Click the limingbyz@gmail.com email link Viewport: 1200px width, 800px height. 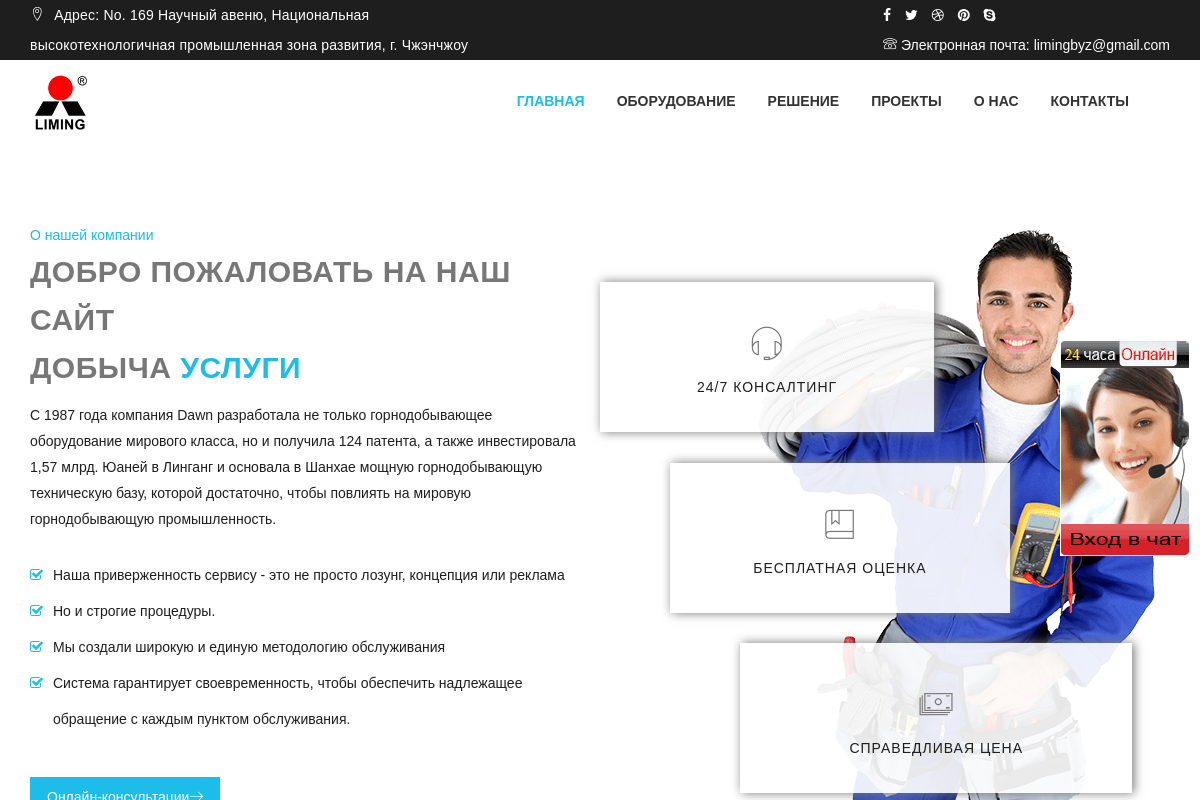pyautogui.click(x=1101, y=45)
